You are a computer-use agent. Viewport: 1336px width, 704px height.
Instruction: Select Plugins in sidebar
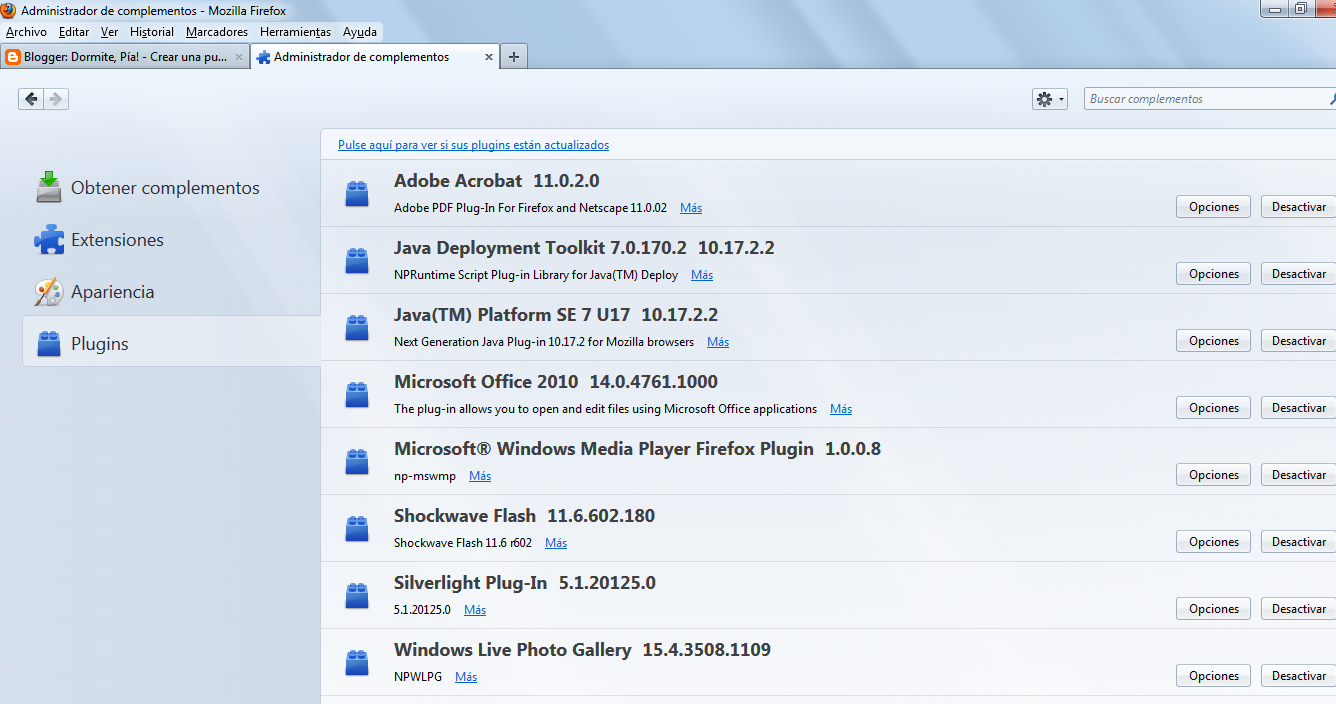[x=171, y=343]
